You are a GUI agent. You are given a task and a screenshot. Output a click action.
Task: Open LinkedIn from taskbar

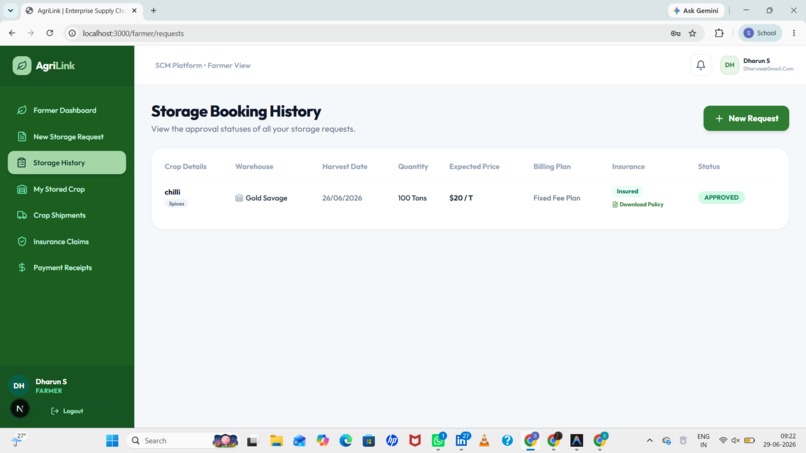click(x=462, y=440)
